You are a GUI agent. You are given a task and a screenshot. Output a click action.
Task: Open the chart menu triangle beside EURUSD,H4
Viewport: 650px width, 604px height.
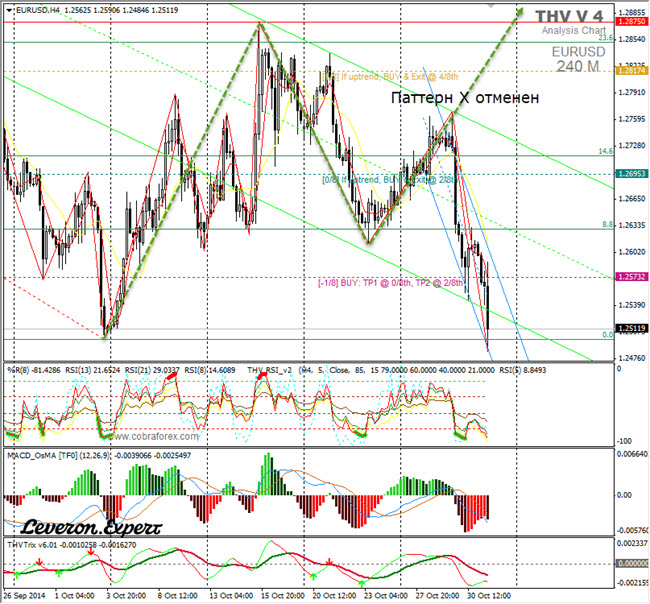tap(10, 10)
